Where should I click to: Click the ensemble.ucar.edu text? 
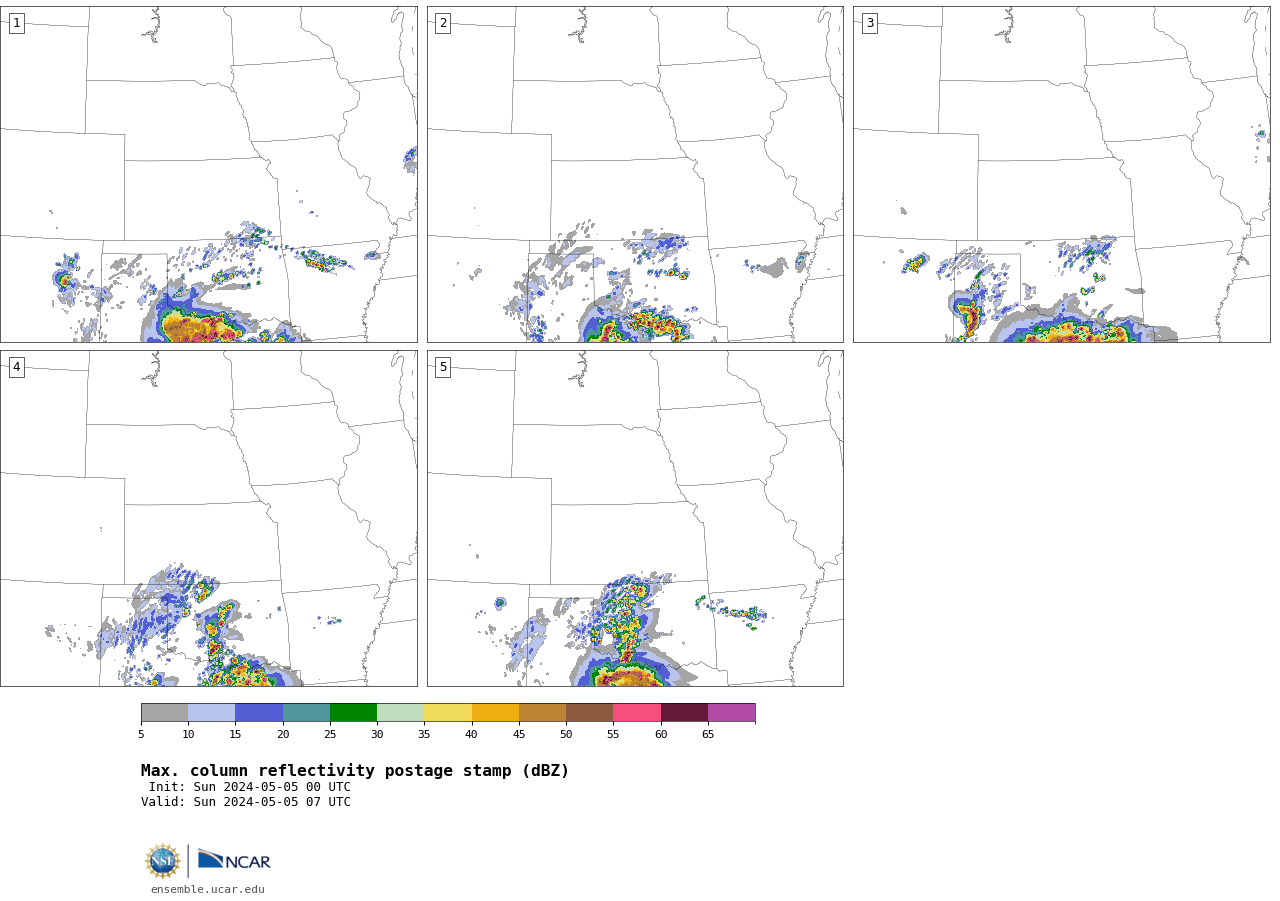208,889
